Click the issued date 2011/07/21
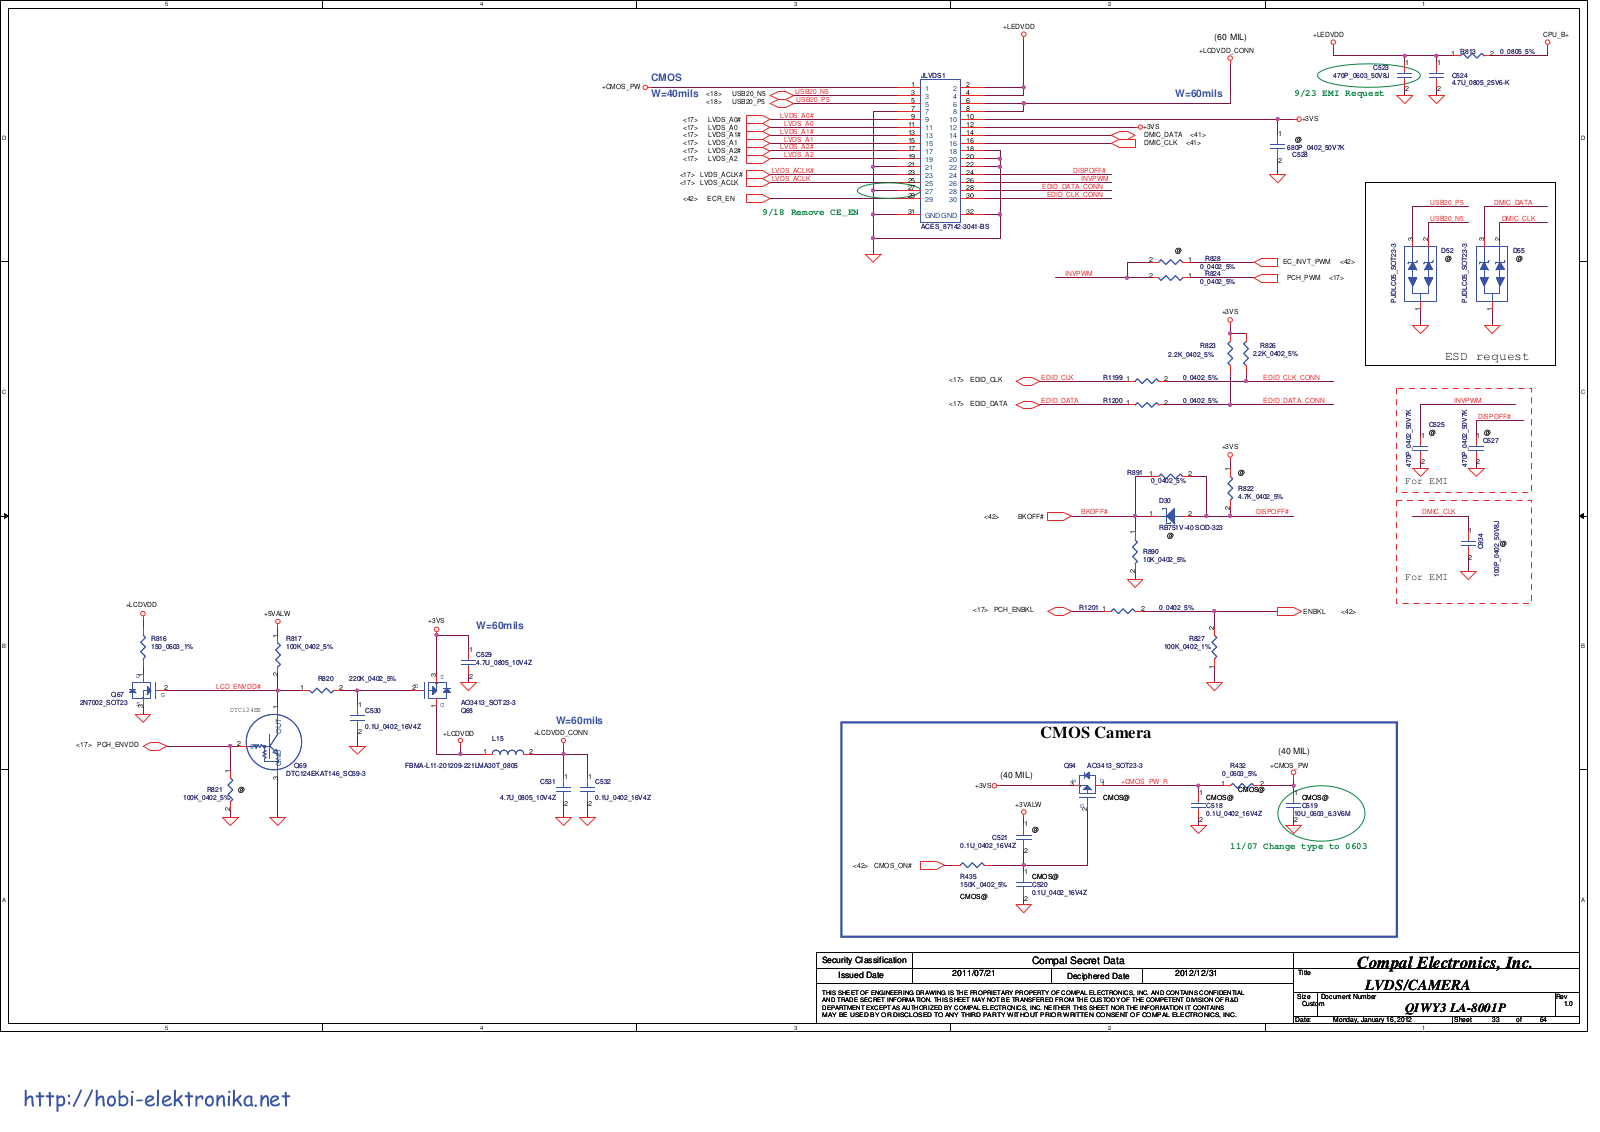 click(x=973, y=973)
